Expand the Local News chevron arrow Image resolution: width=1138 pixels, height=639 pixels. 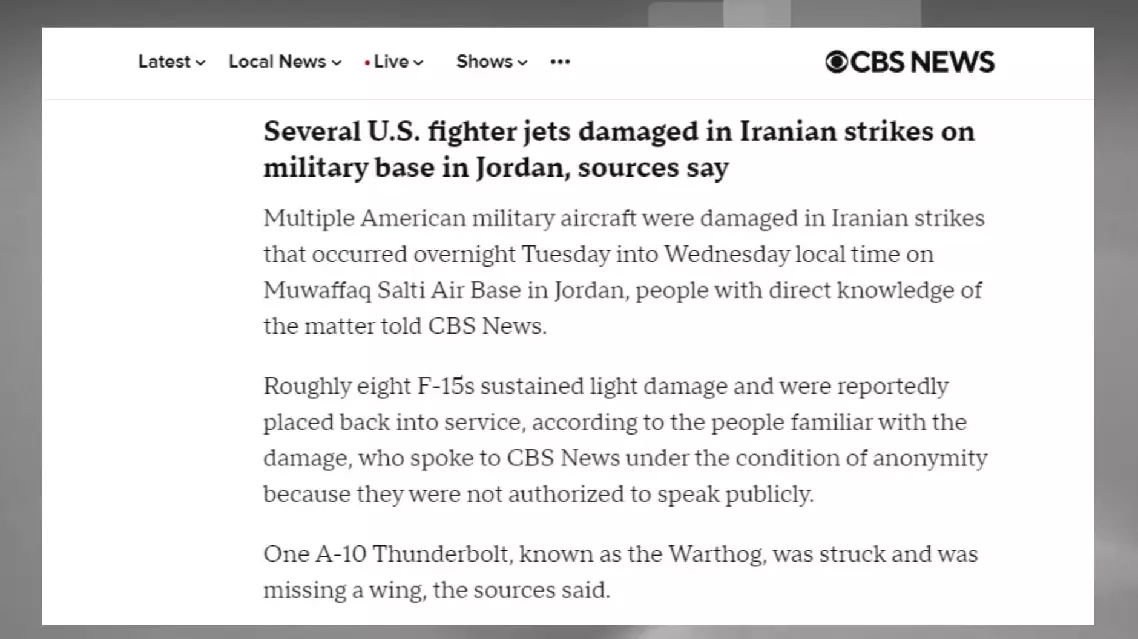point(337,63)
